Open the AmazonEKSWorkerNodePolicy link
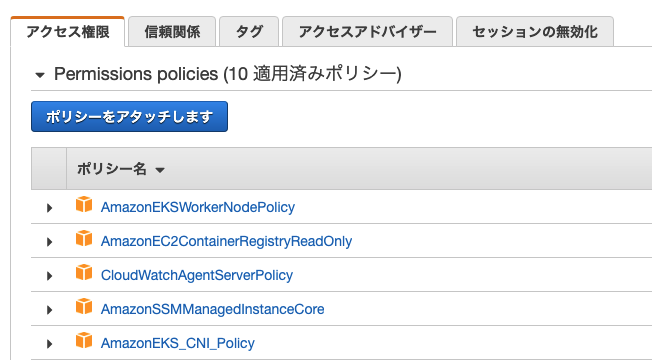The image size is (652, 360). pos(198,207)
